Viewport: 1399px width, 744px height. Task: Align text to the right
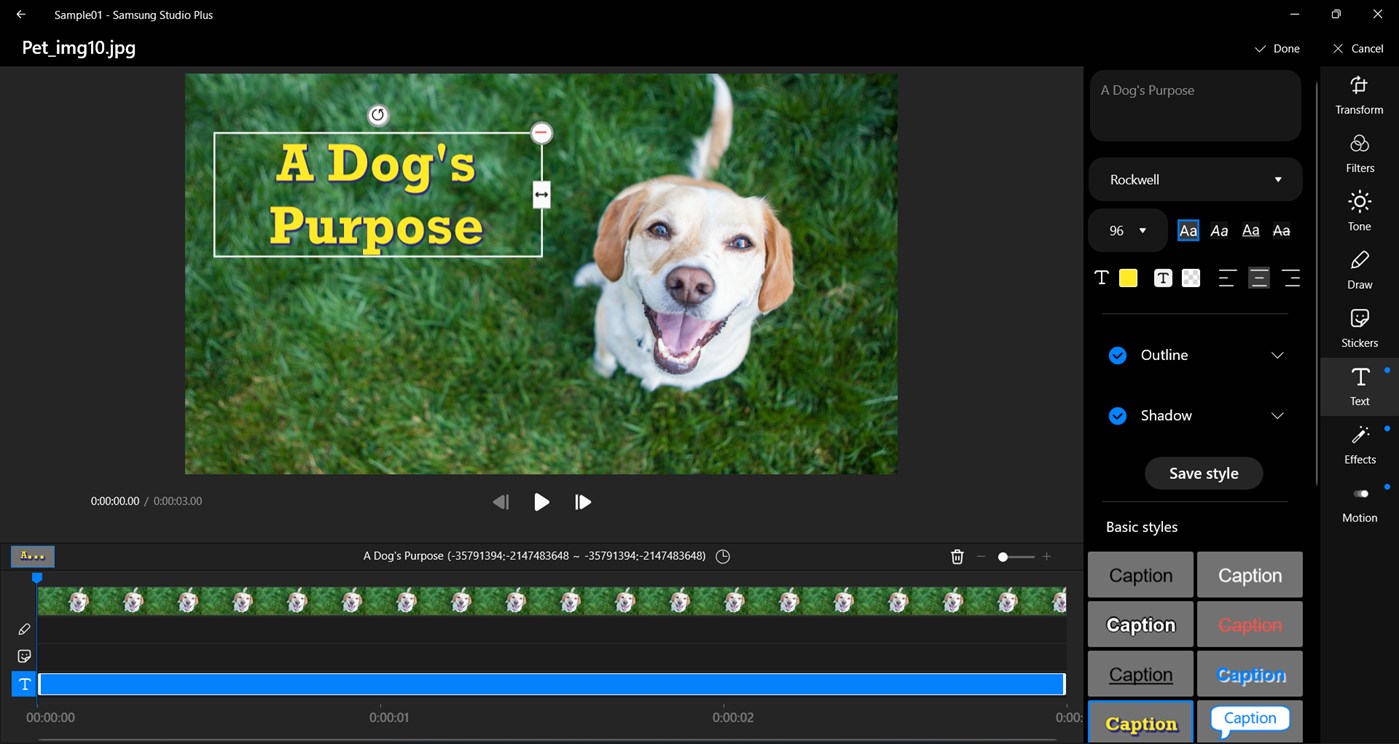click(1291, 278)
